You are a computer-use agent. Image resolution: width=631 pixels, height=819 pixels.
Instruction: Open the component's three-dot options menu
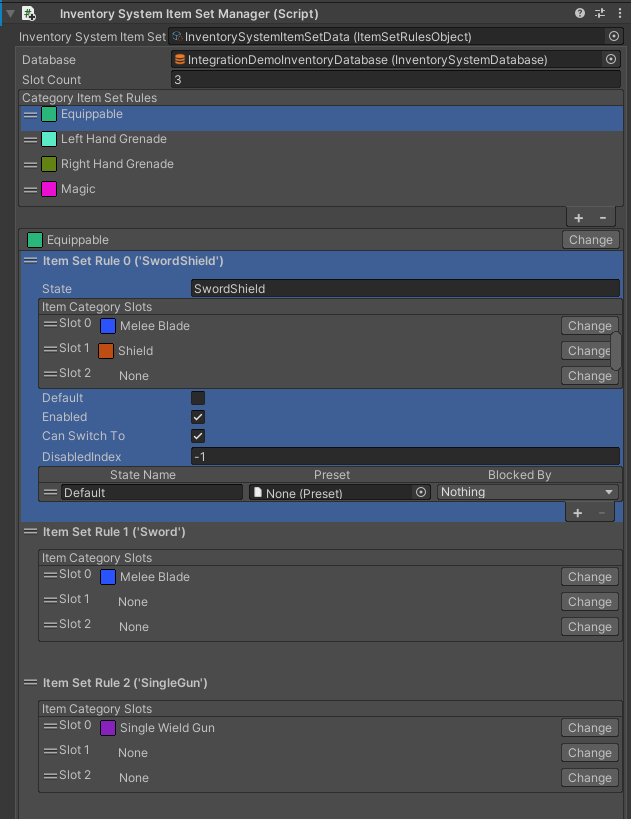click(x=620, y=13)
